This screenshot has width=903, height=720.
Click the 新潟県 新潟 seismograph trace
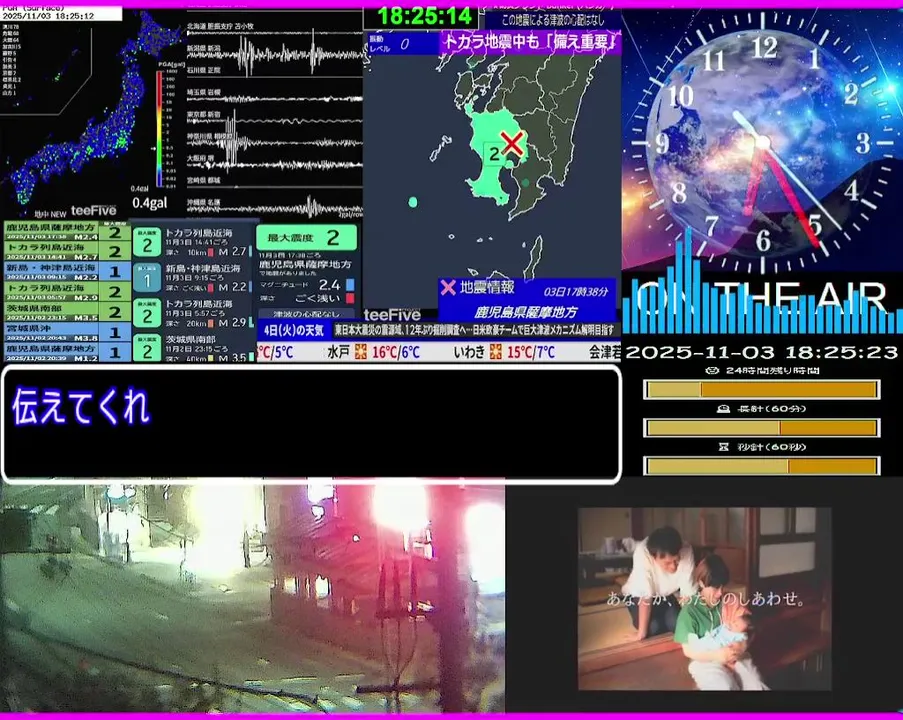pyautogui.click(x=275, y=55)
